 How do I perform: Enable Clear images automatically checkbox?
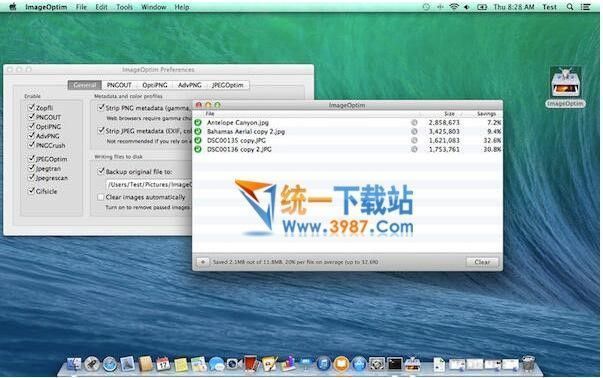[101, 197]
